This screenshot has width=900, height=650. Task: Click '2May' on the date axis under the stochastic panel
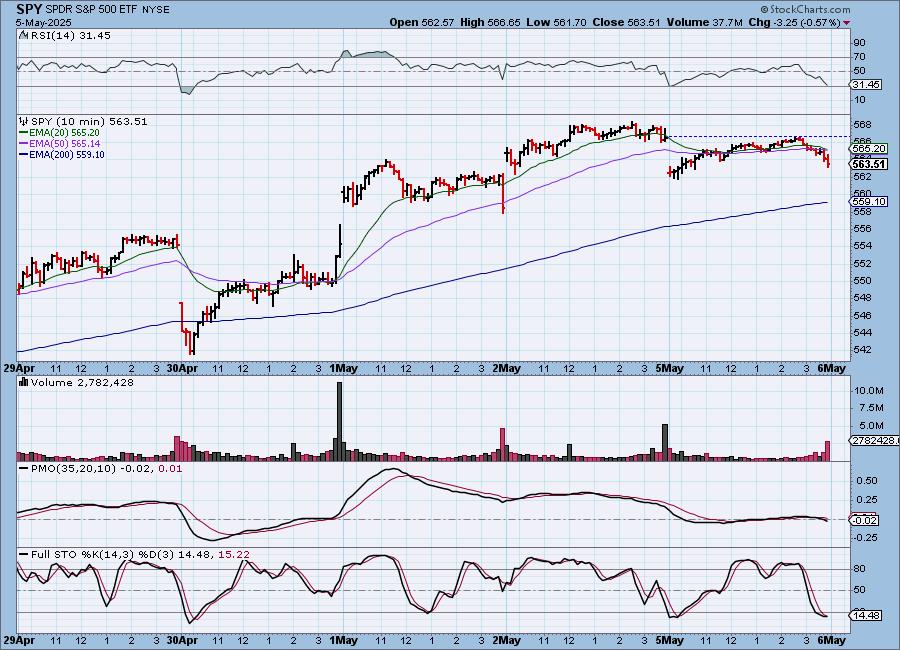click(x=506, y=640)
